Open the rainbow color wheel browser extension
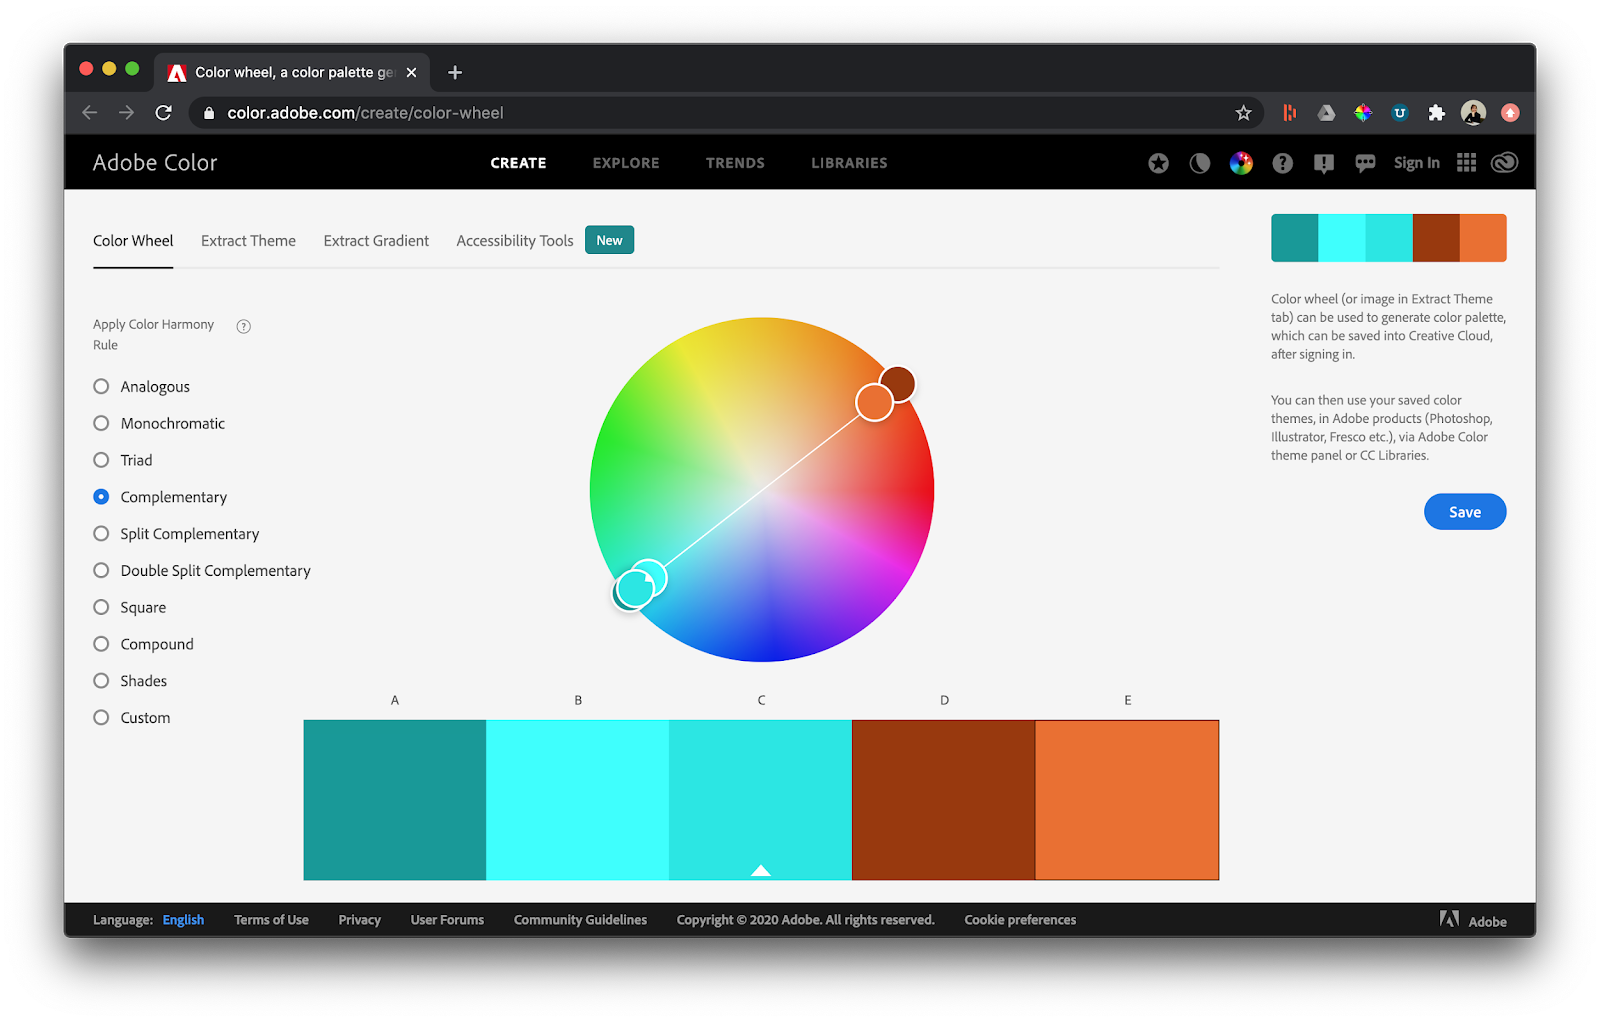1600x1022 pixels. pos(1363,113)
